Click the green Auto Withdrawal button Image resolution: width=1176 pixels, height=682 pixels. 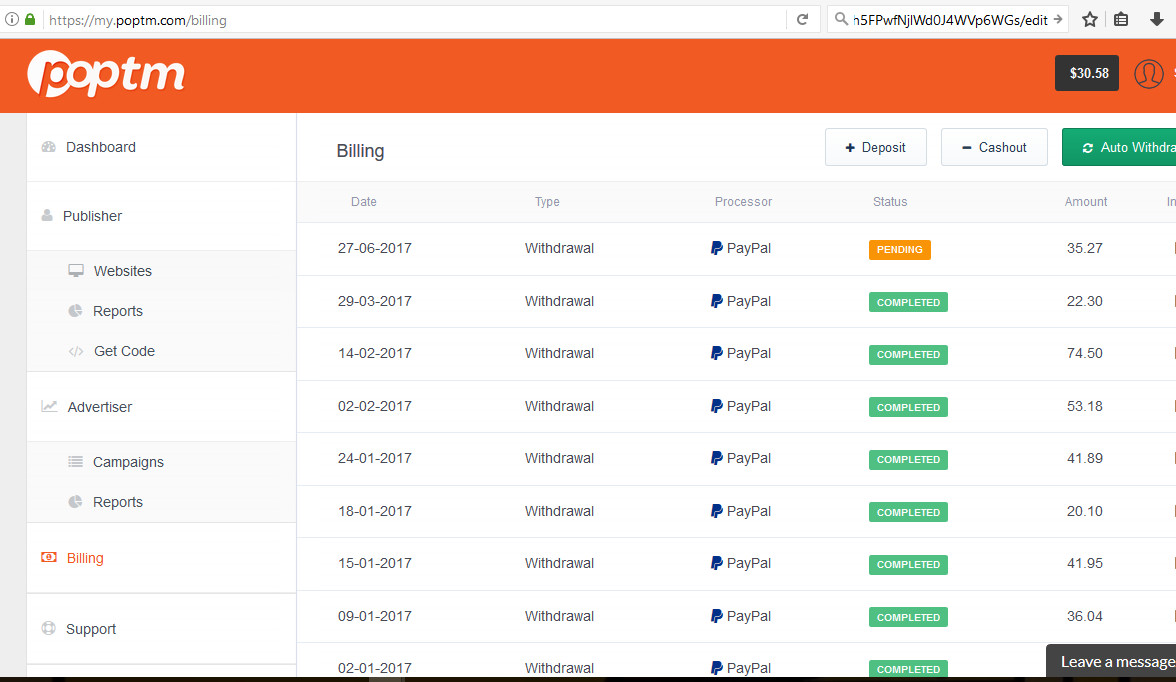coord(1119,147)
